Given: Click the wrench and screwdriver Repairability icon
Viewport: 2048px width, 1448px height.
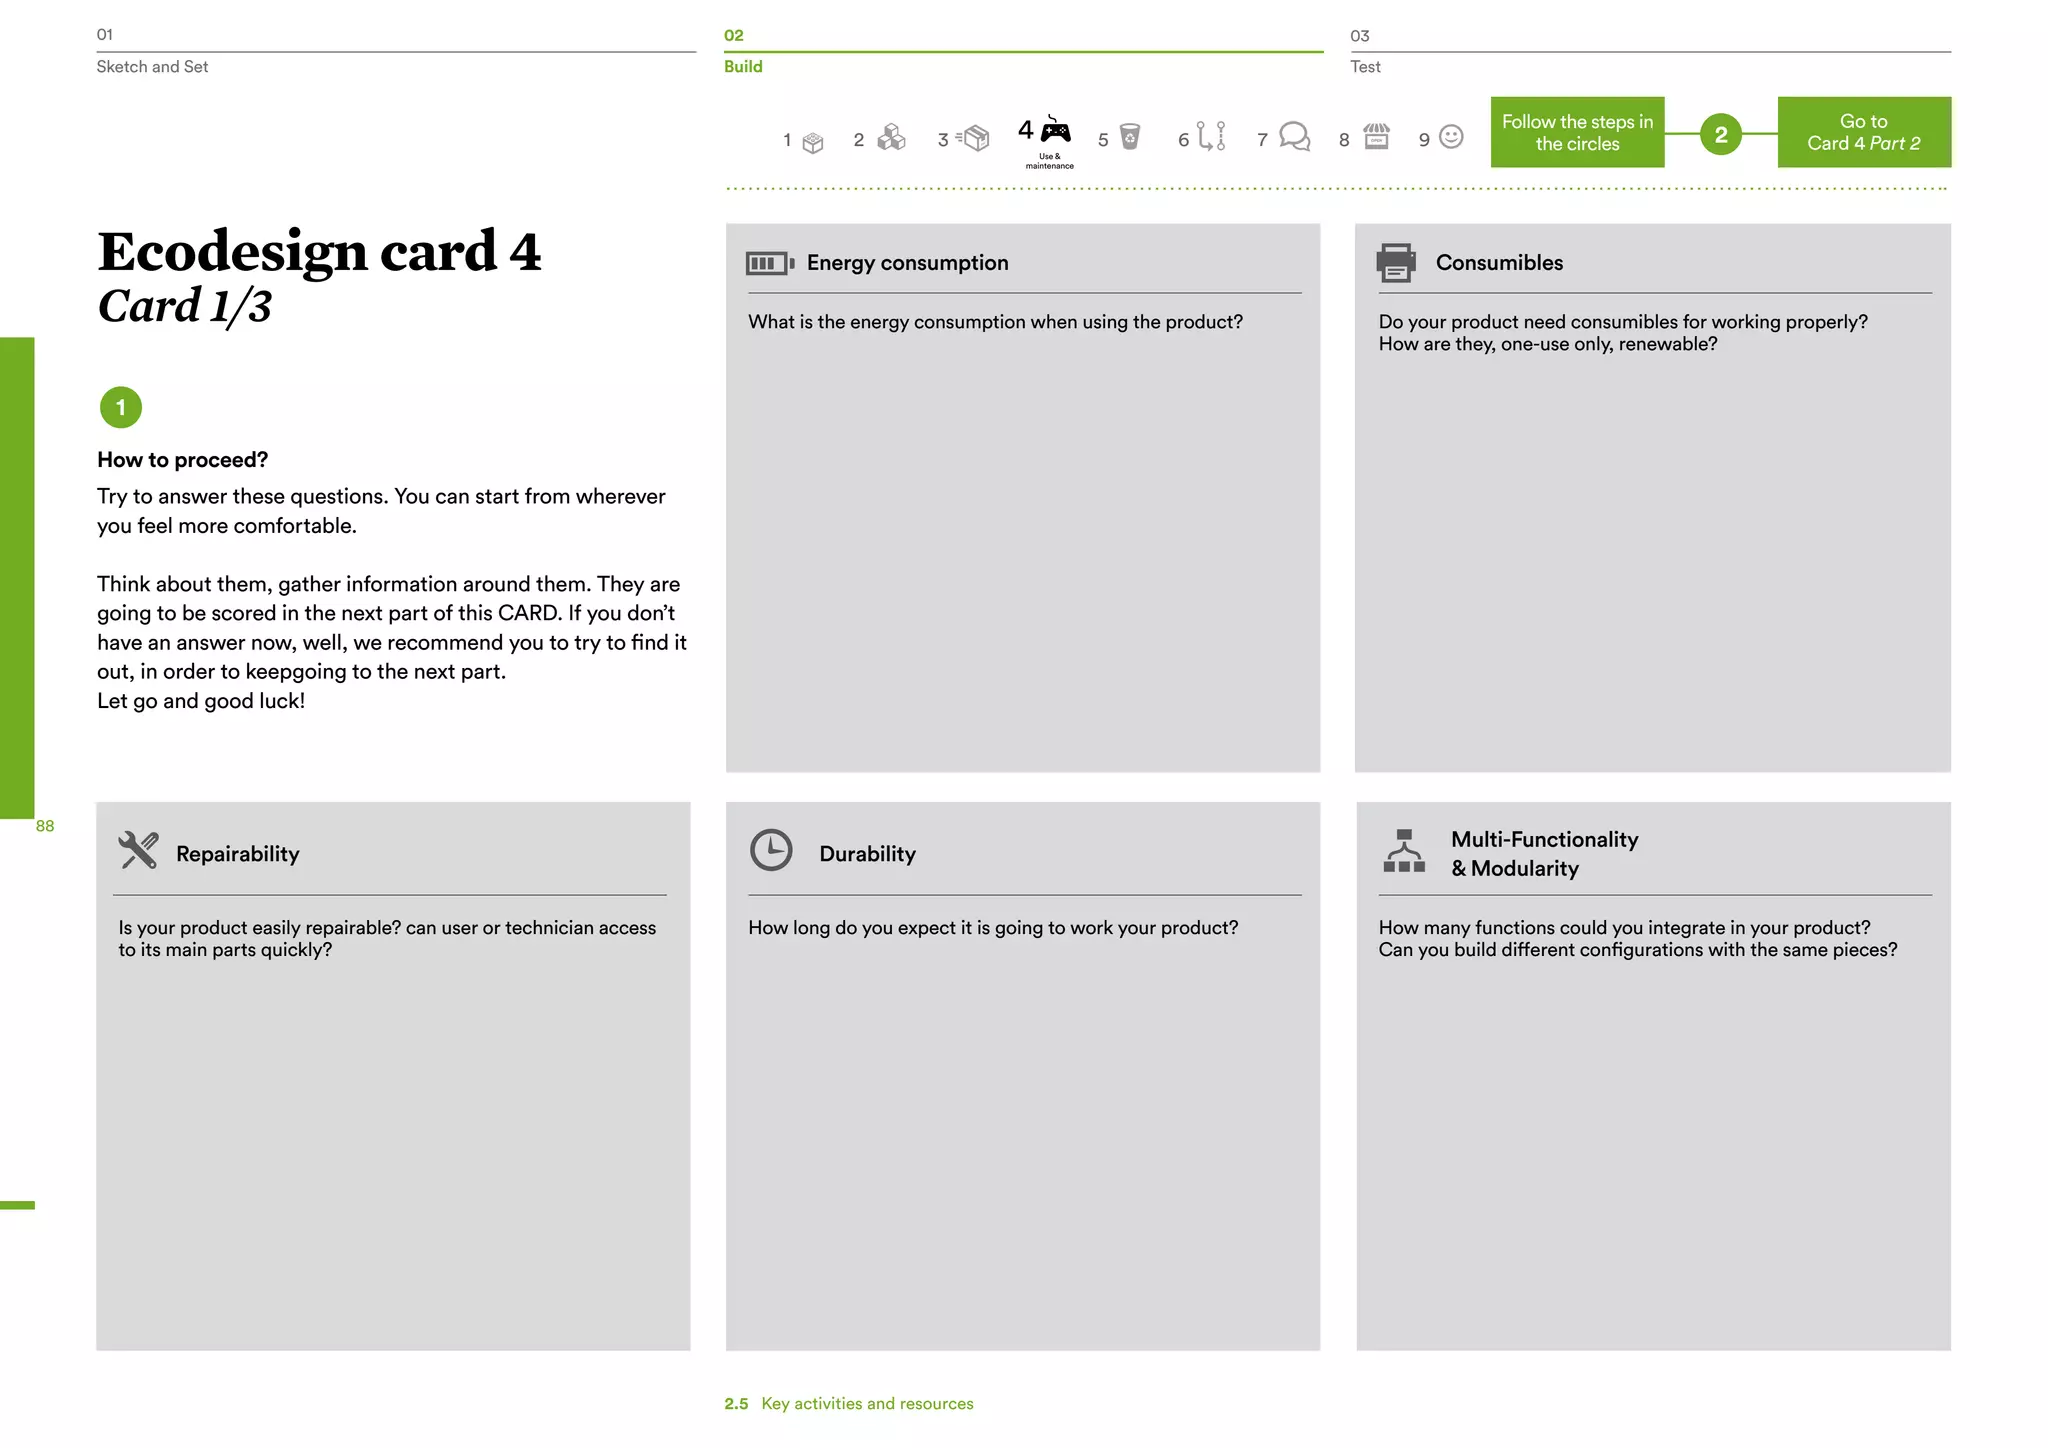Looking at the screenshot, I should 138,850.
